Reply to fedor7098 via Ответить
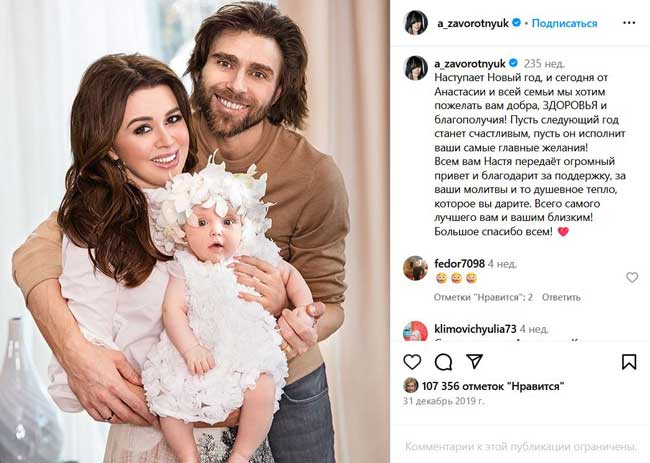 (x=561, y=297)
